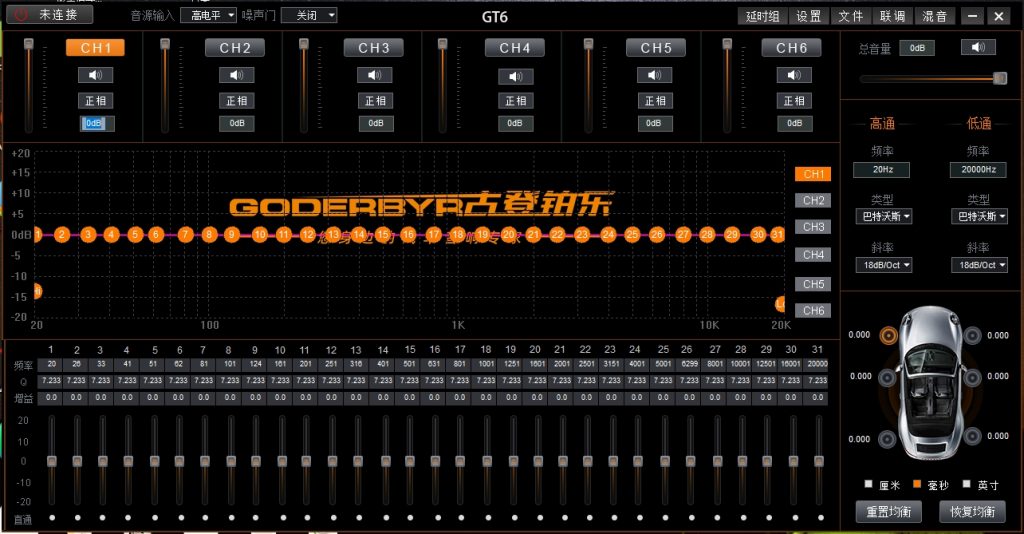Select the front-left speaker on car diagram
Screen dimensions: 1024x534
888,336
